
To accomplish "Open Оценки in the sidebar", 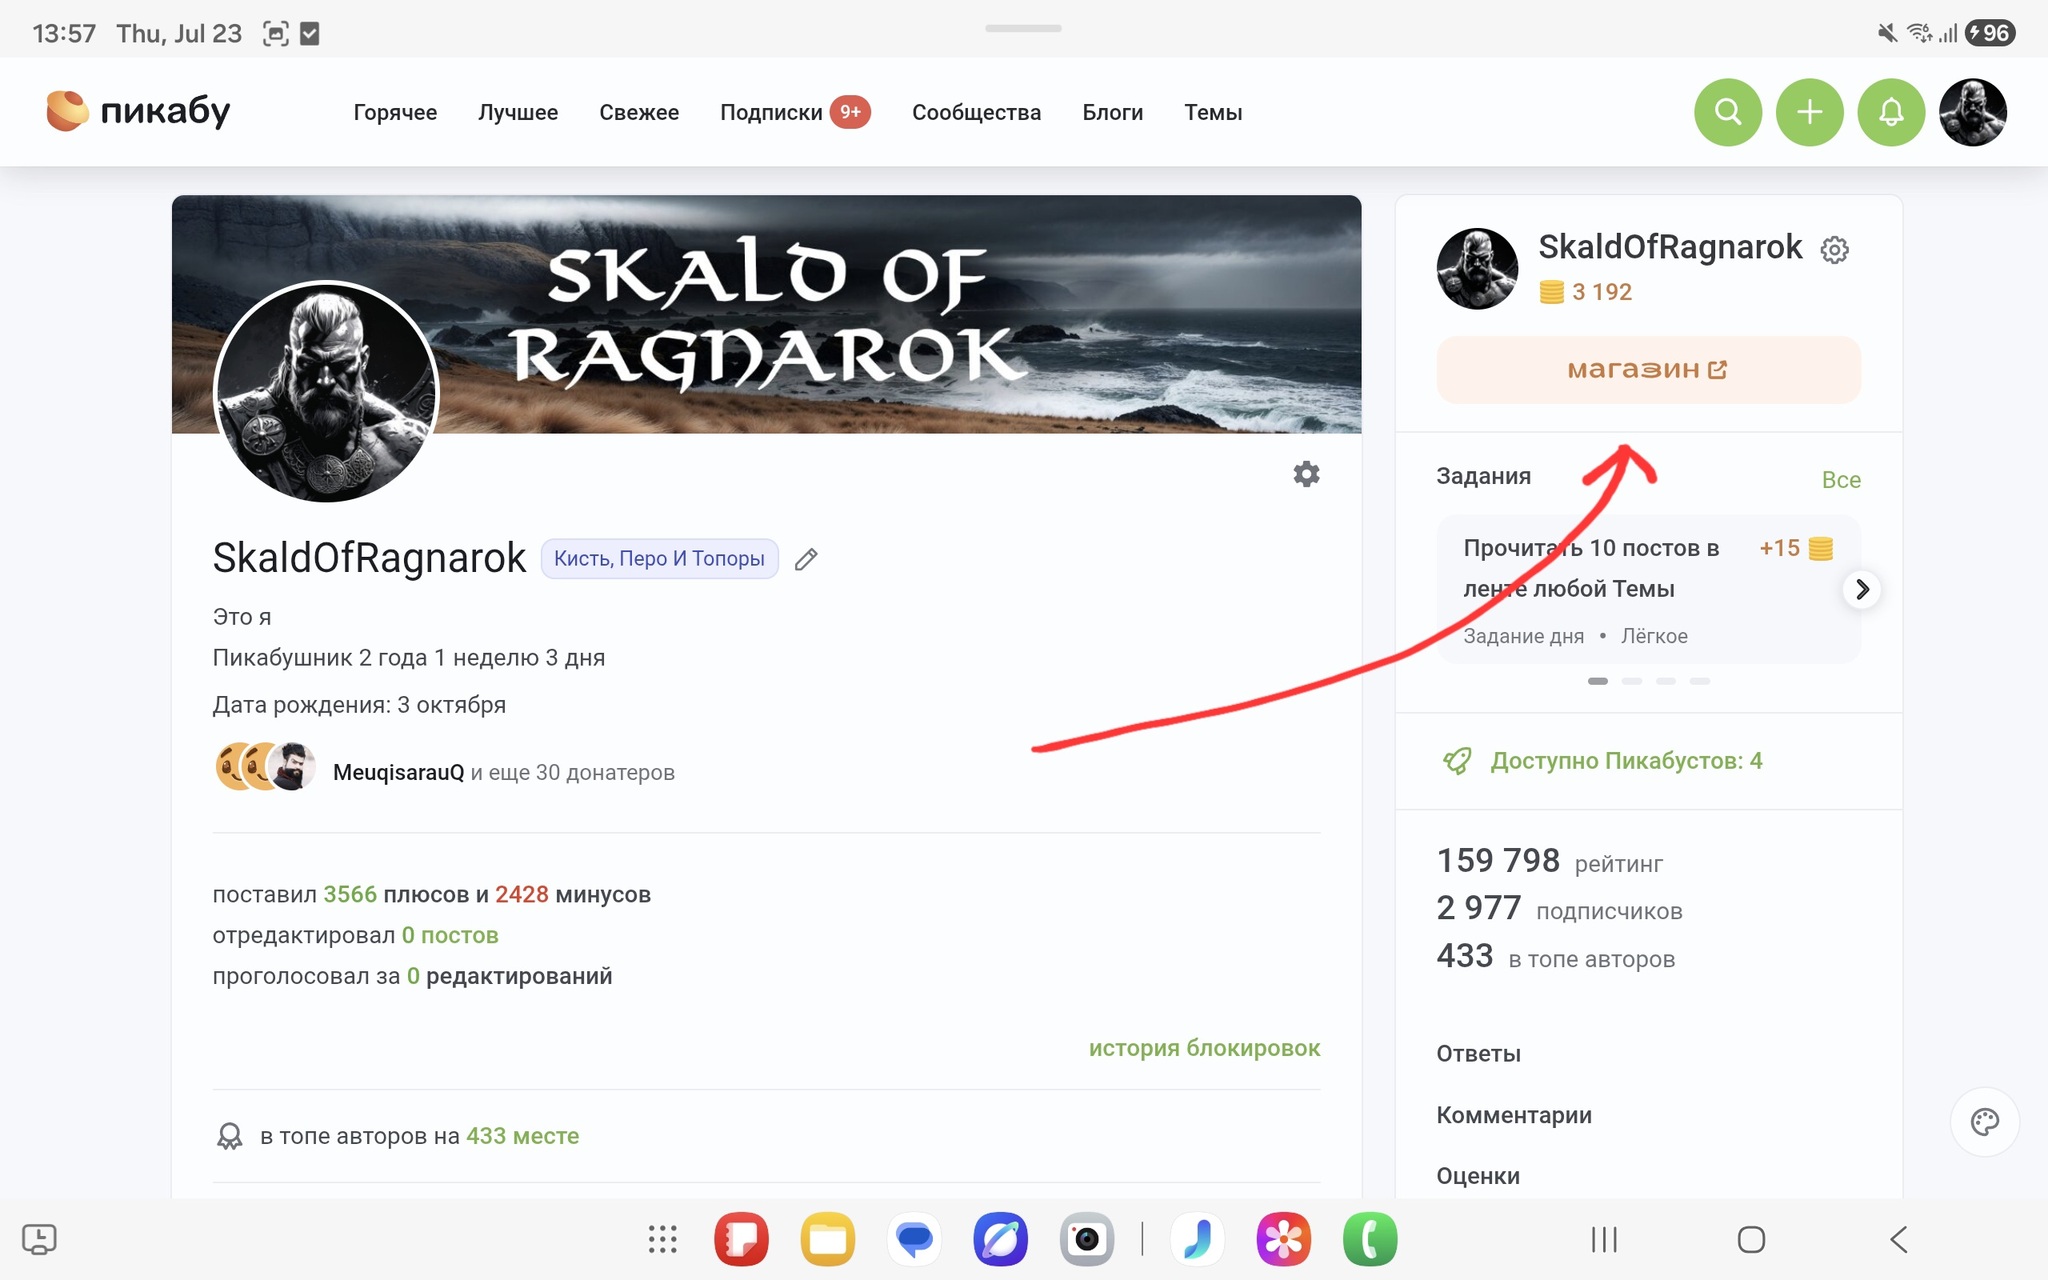I will coord(1478,1176).
